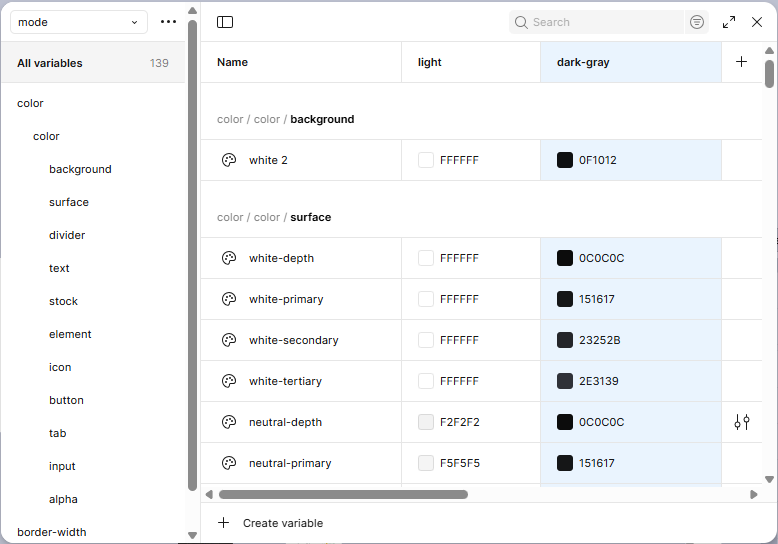Toggle the sidebar panel icon
The width and height of the screenshot is (778, 544).
(225, 22)
